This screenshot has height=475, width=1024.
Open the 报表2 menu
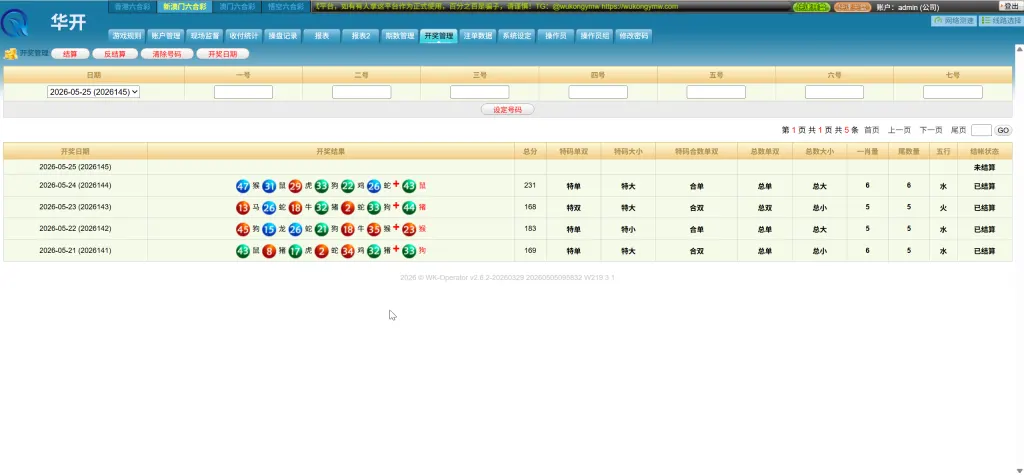360,36
